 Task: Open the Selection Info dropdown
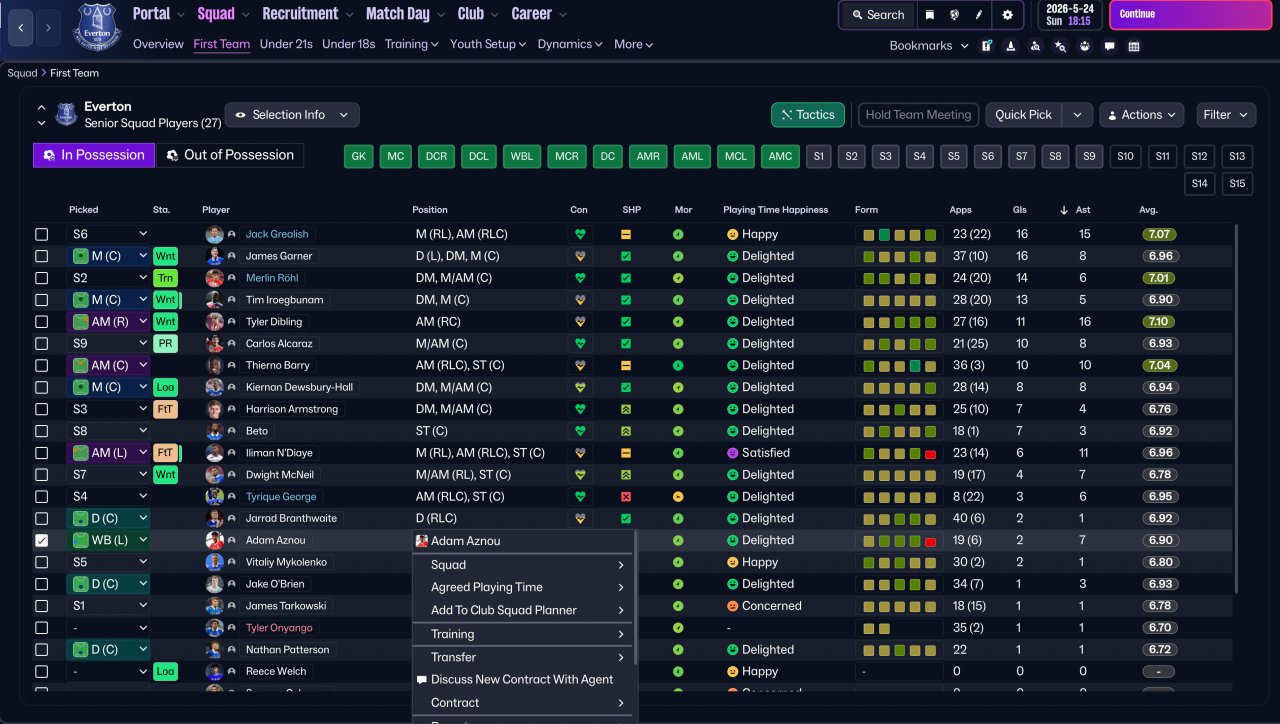point(291,115)
